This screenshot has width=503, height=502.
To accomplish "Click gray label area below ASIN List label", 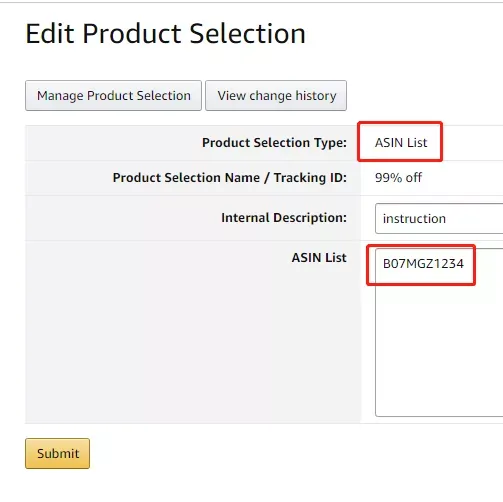I will coord(193,343).
